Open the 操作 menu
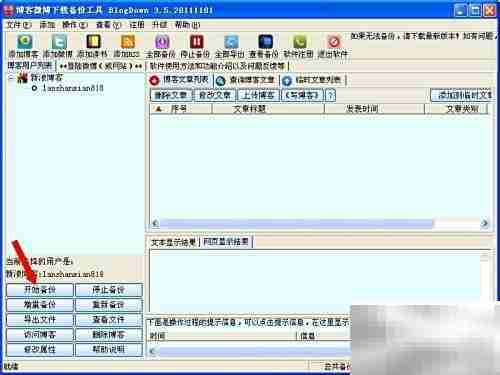The image size is (500, 375). (75, 25)
